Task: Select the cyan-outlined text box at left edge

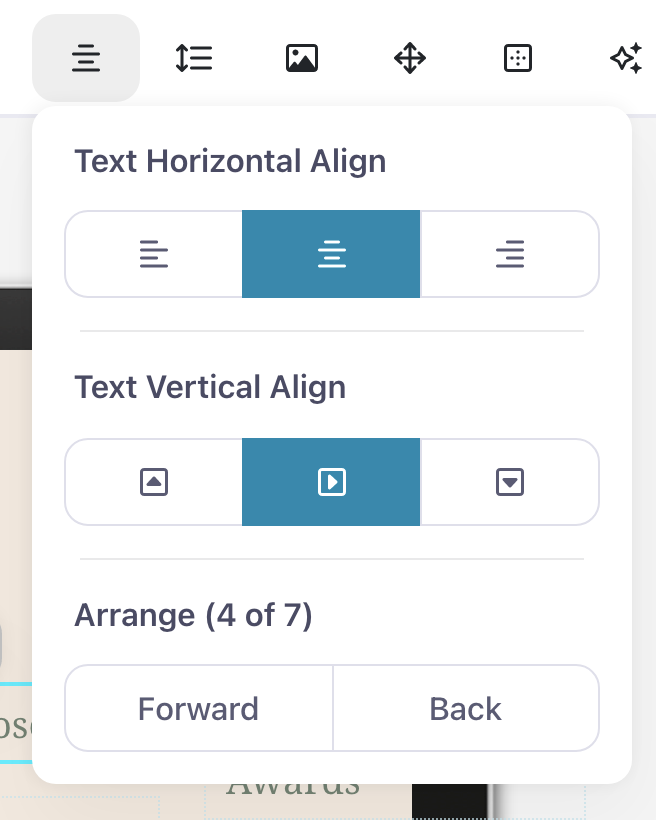Action: (x=15, y=722)
